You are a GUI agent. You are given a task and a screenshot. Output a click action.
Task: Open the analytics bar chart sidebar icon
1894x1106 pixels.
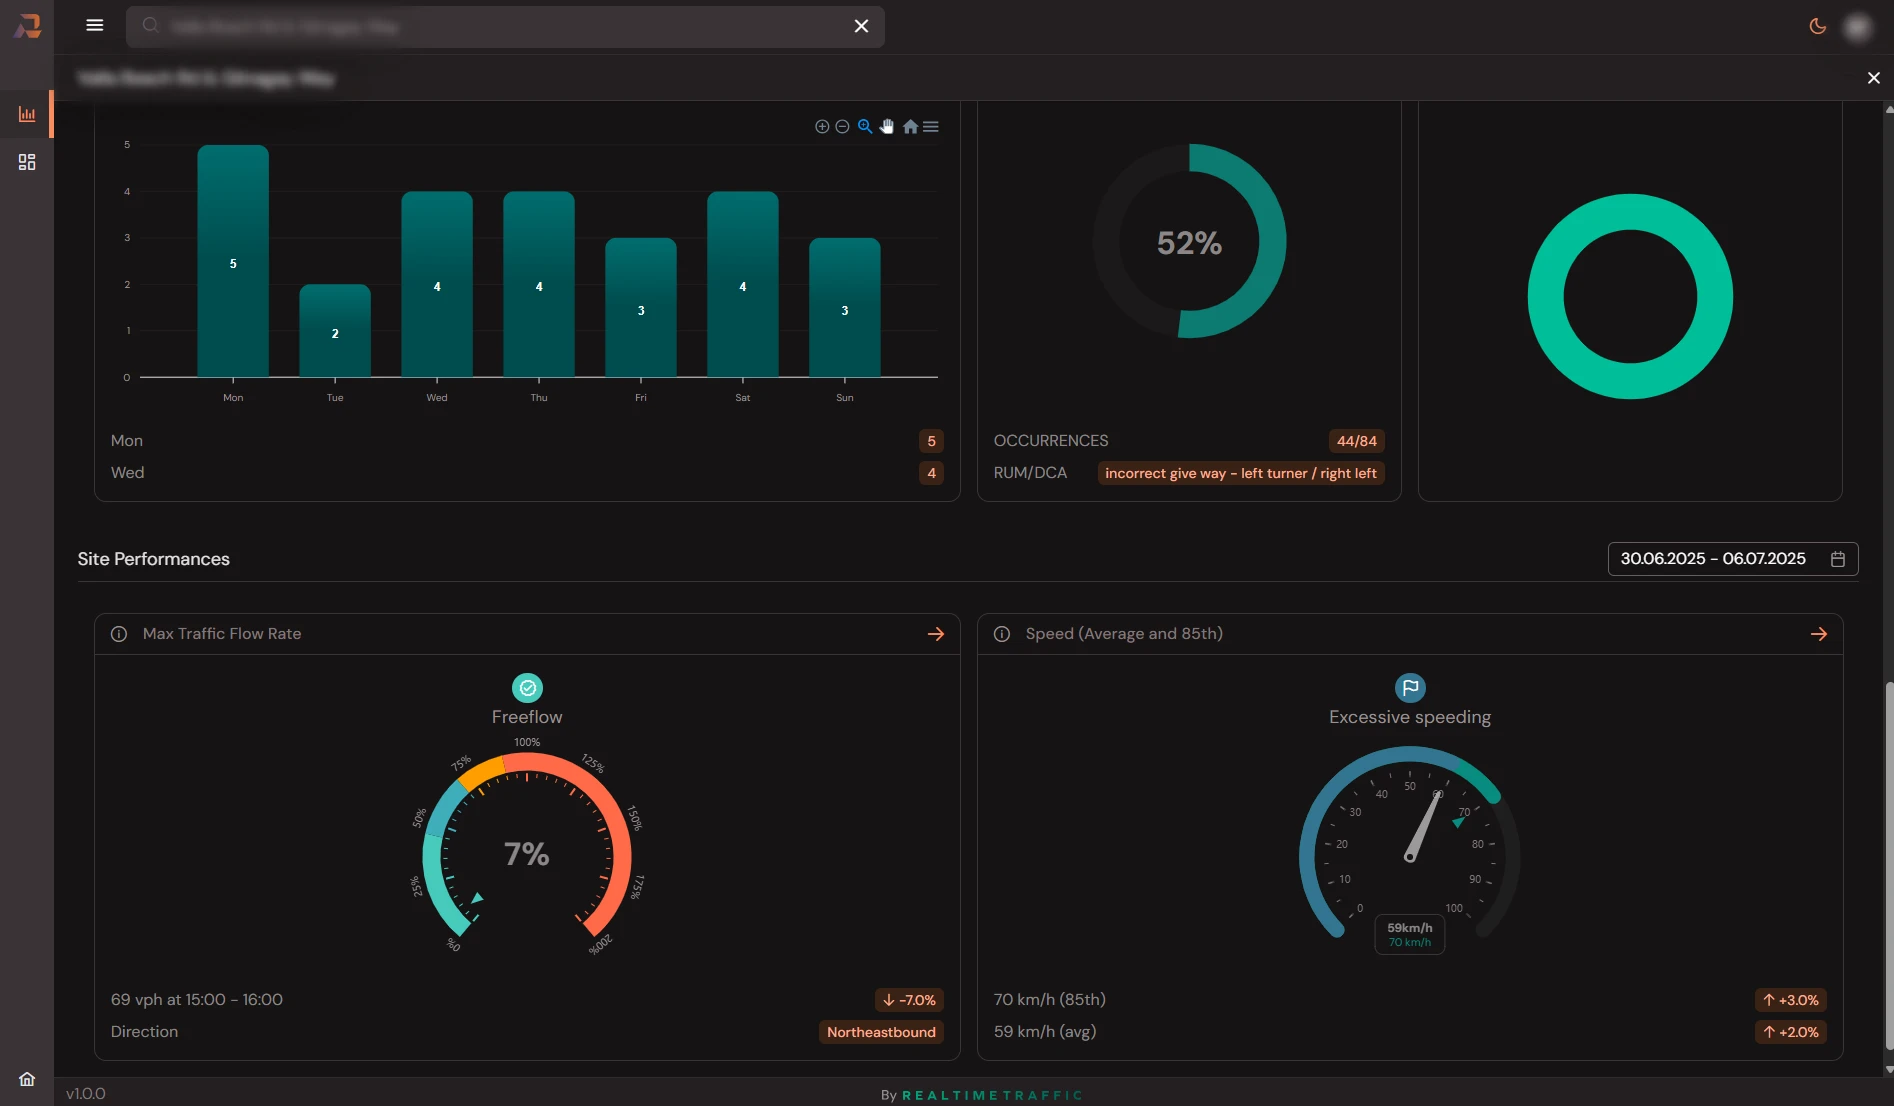pos(27,114)
